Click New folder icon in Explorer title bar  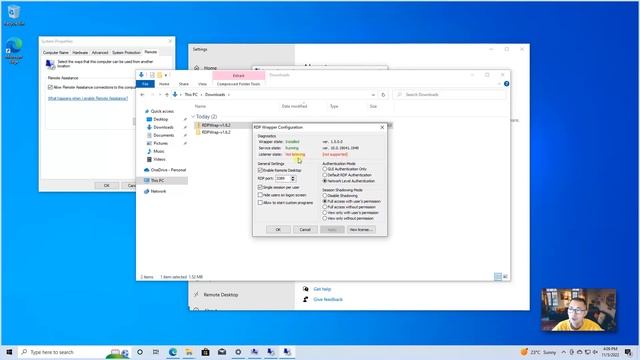[x=159, y=75]
